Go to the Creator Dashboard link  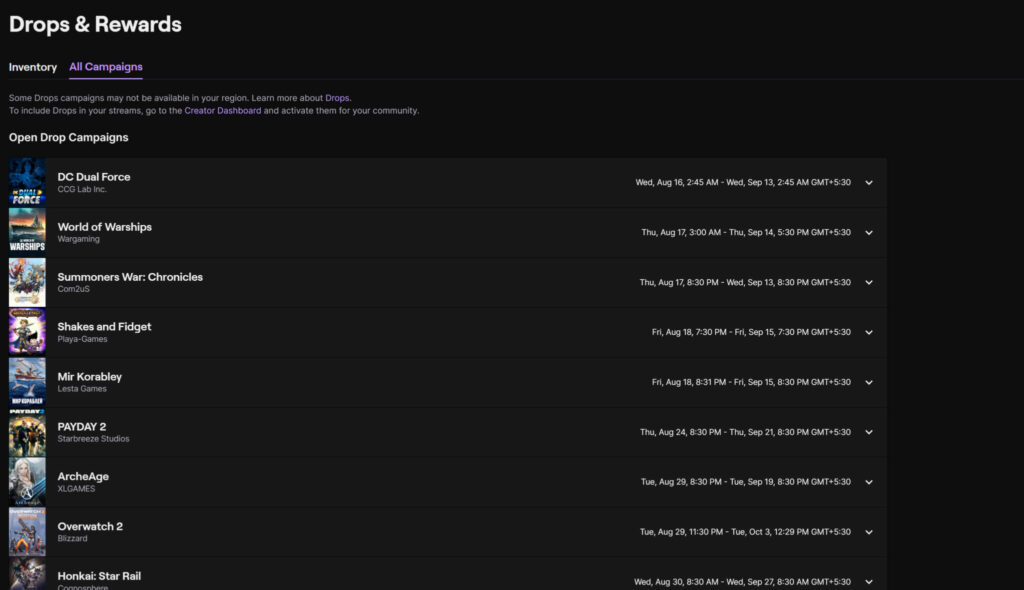[223, 111]
